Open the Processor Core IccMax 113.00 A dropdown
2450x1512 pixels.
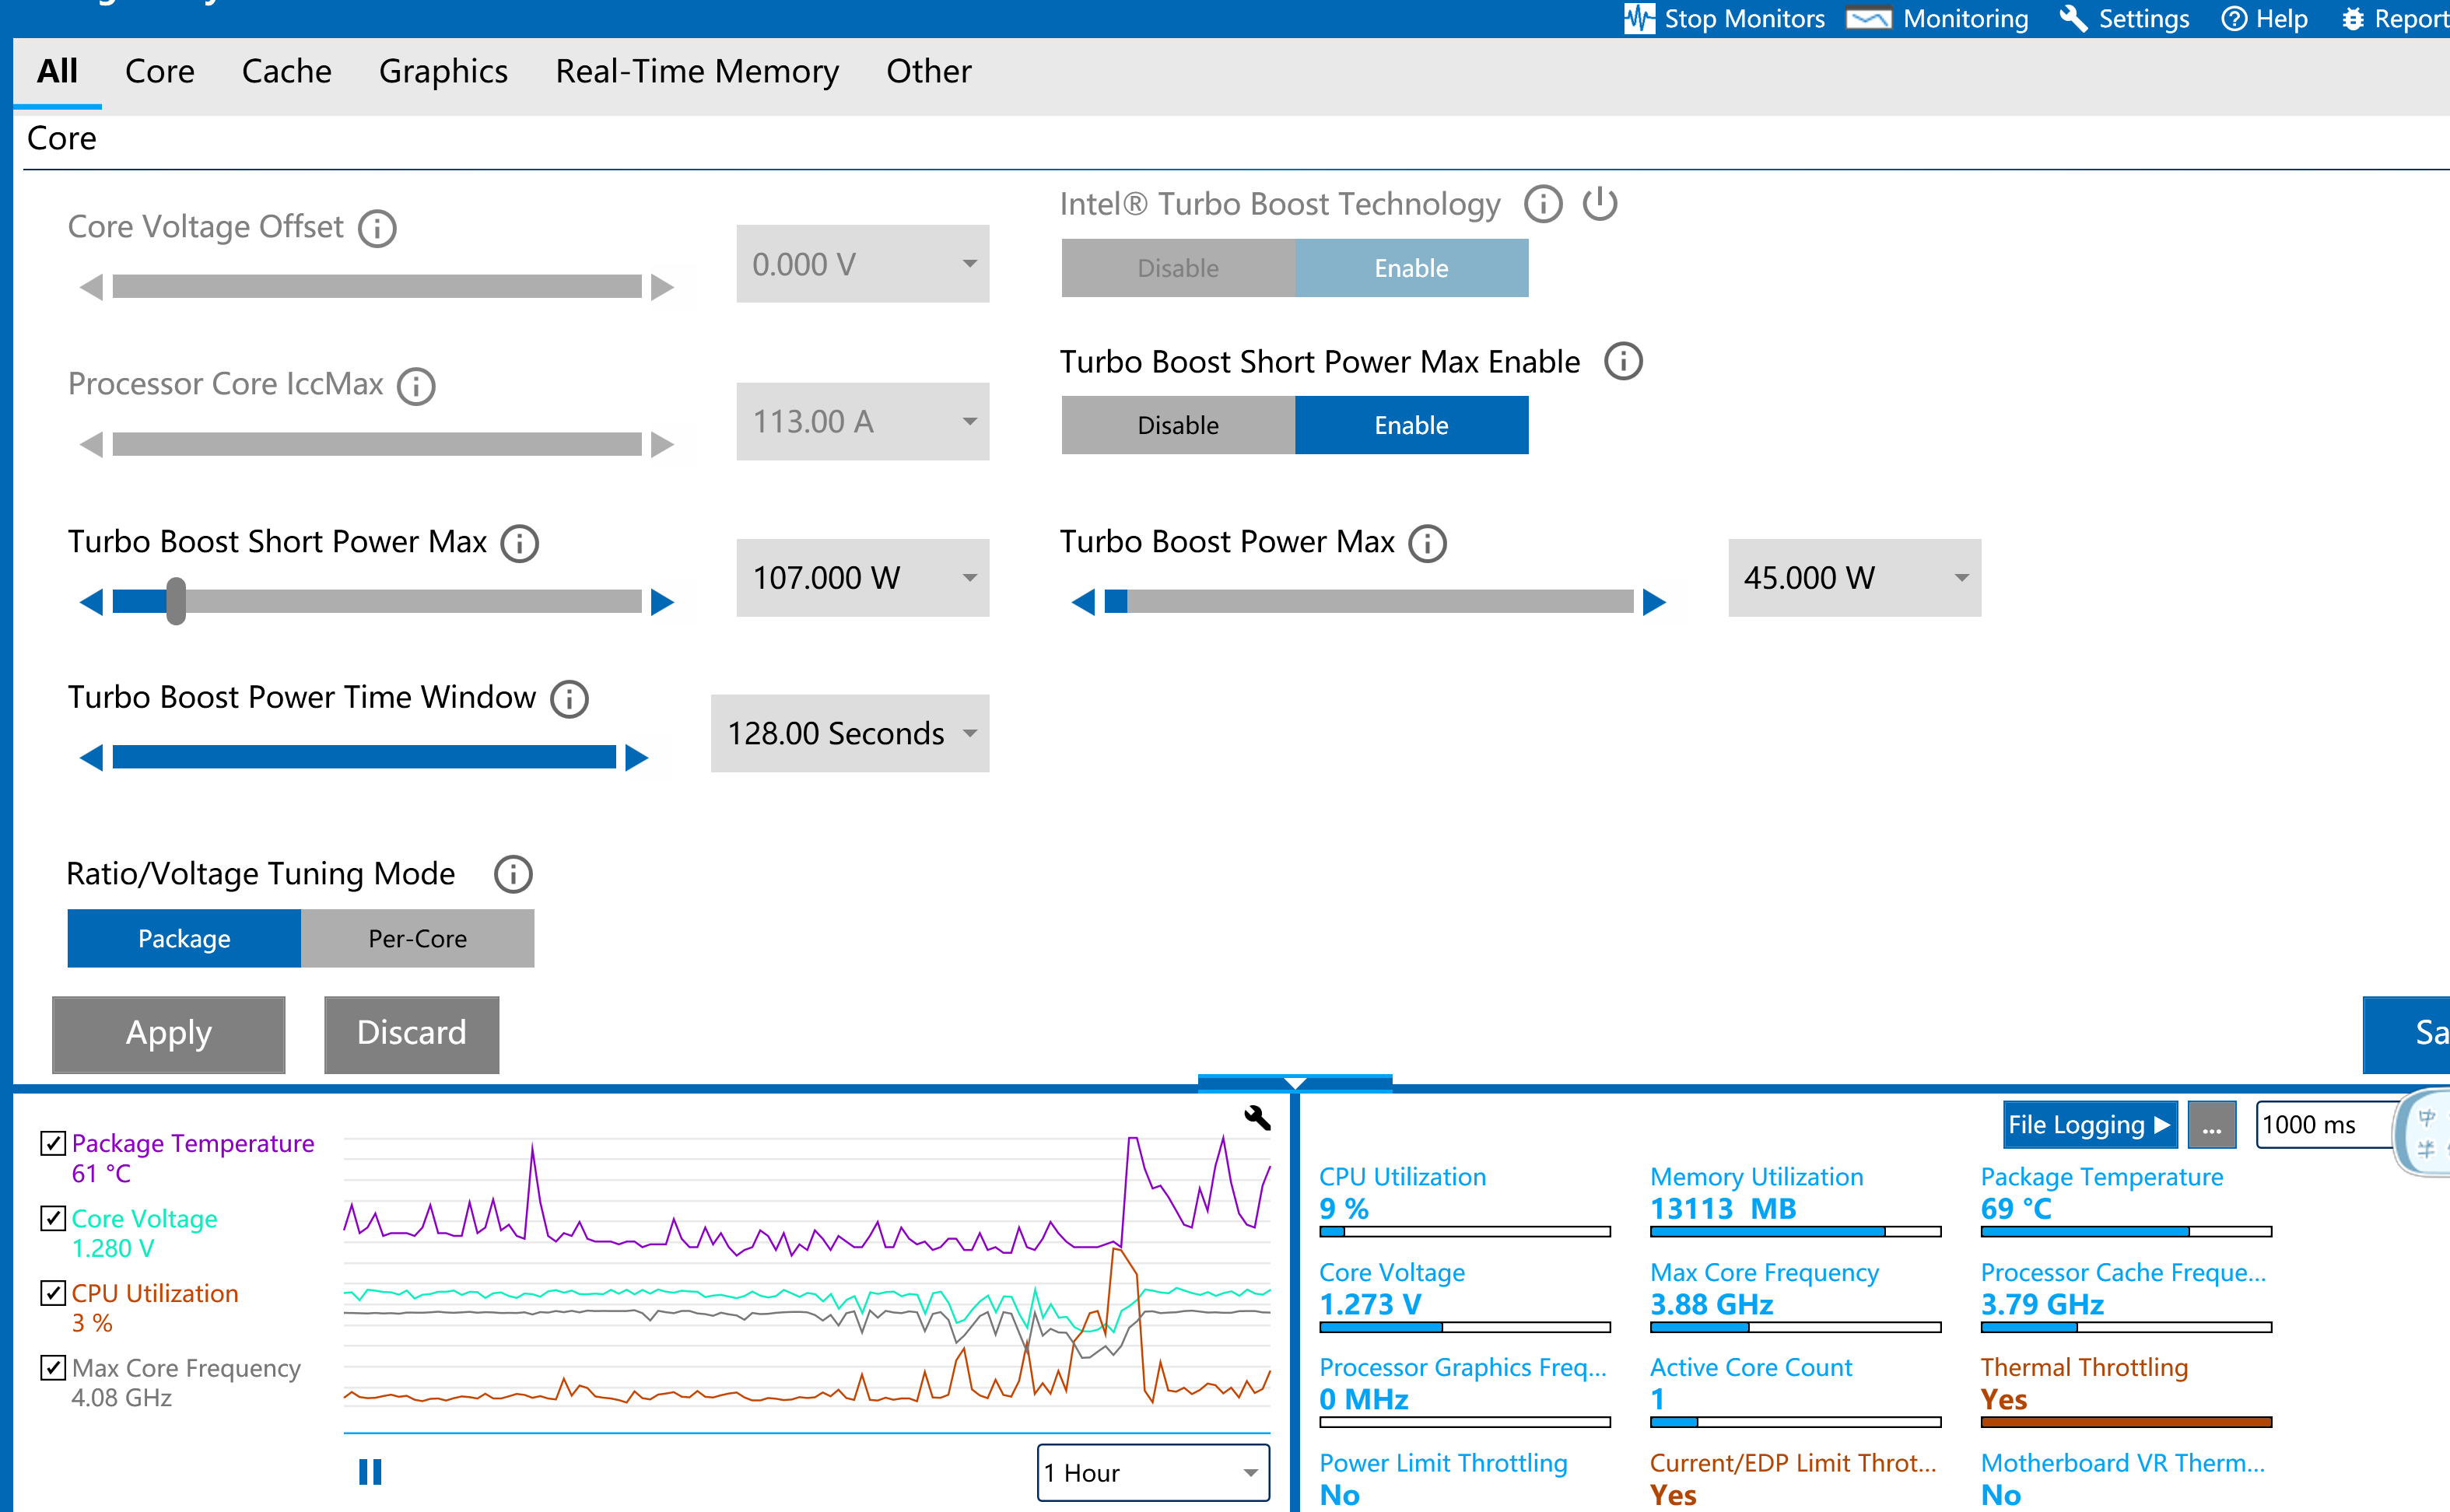click(x=862, y=422)
